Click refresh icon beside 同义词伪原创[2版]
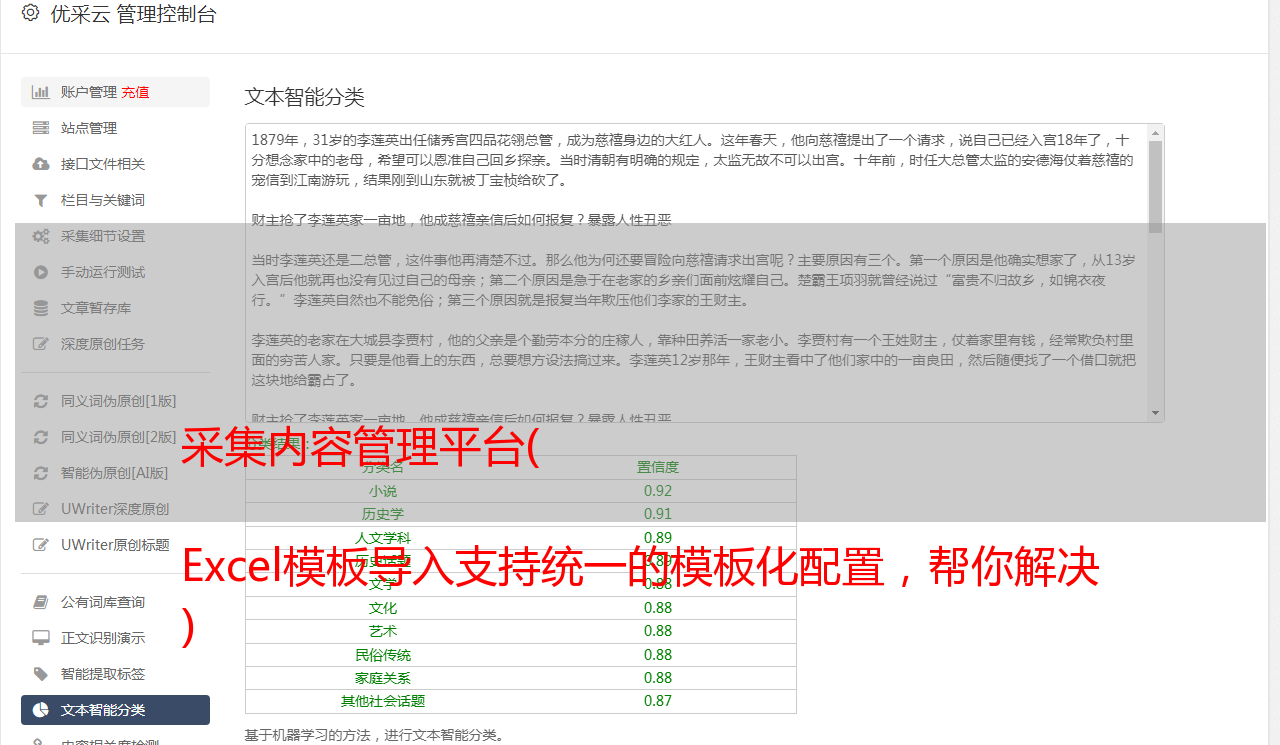This screenshot has height=745, width=1280. pos(41,437)
